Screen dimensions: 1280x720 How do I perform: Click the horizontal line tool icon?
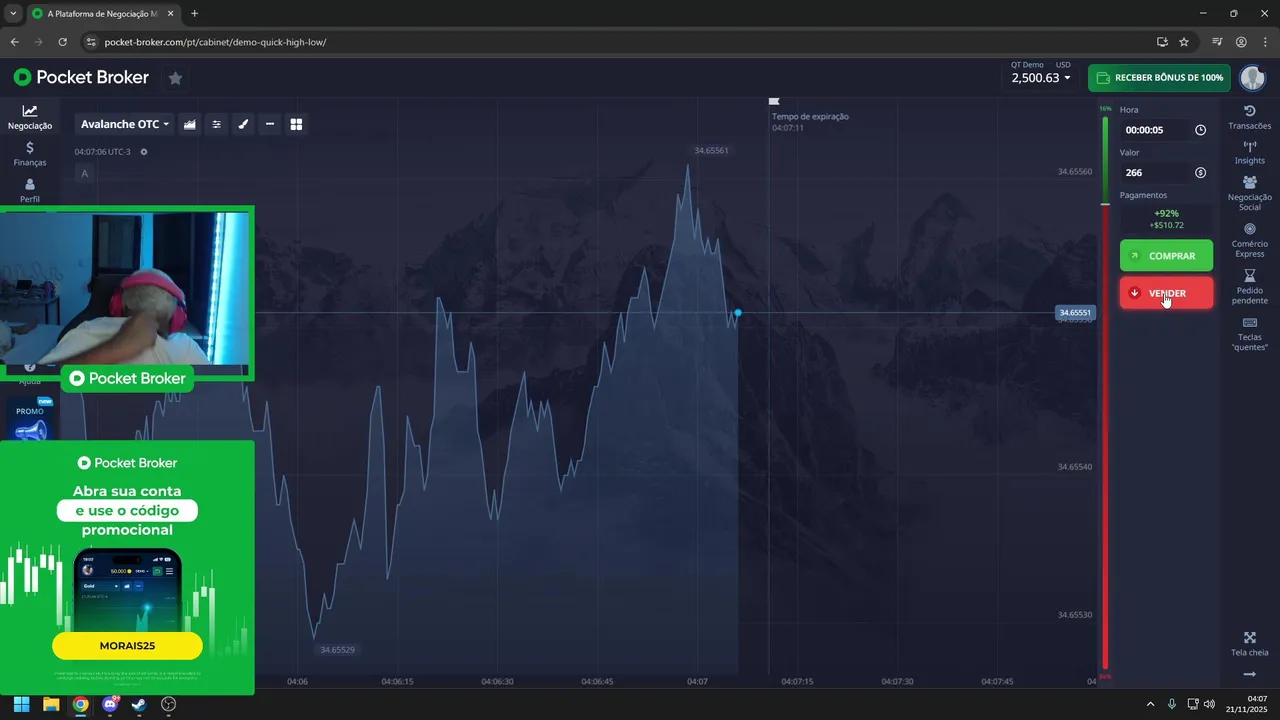tap(270, 124)
